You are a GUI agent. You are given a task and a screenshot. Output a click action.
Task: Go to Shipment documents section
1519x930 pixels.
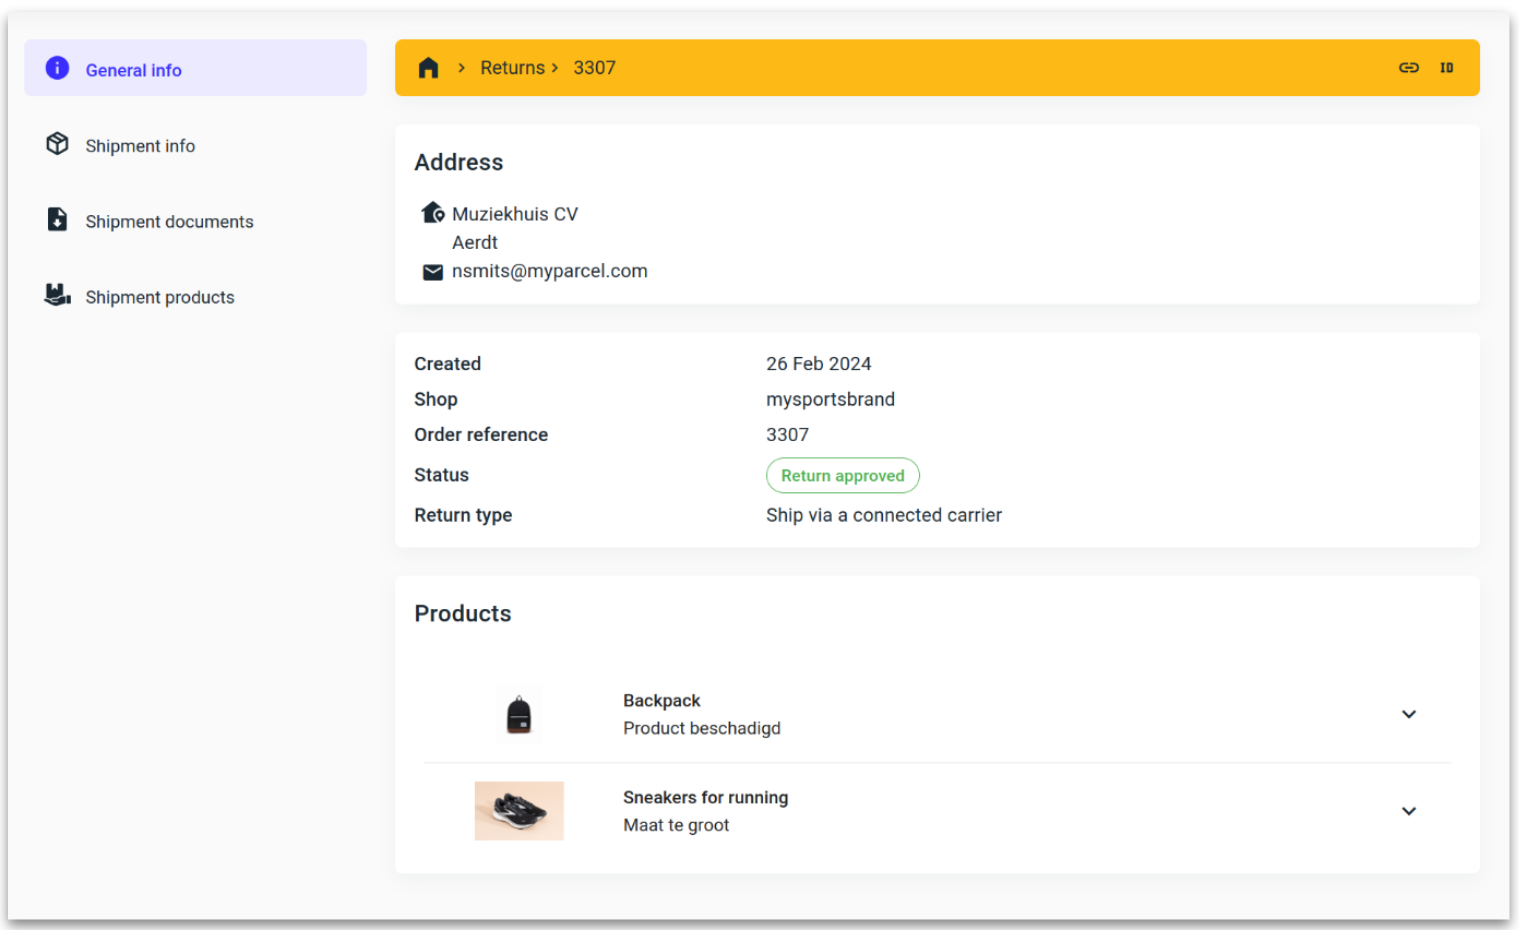tap(169, 222)
